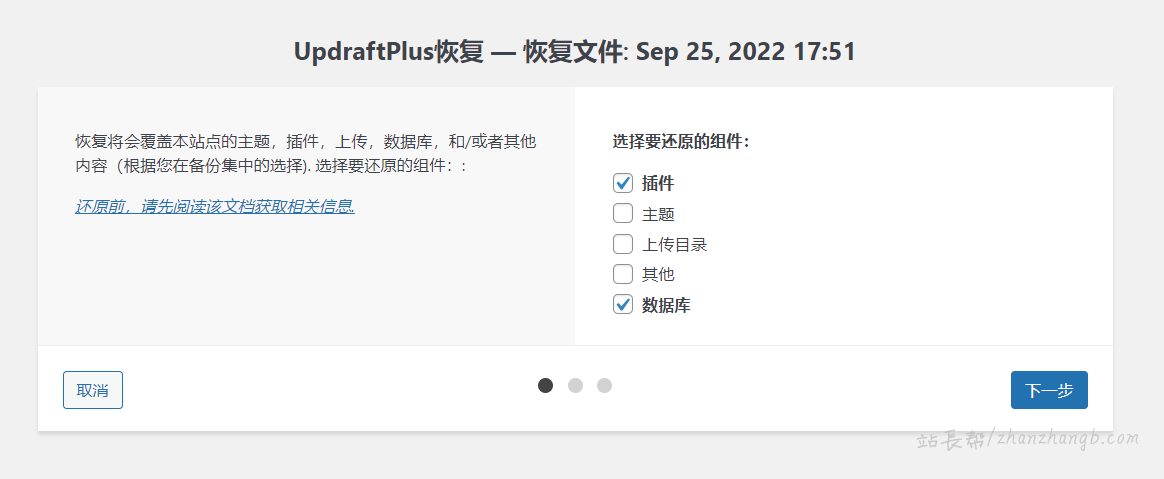
Task: Jump to the second step indicator dot
Action: 575,385
